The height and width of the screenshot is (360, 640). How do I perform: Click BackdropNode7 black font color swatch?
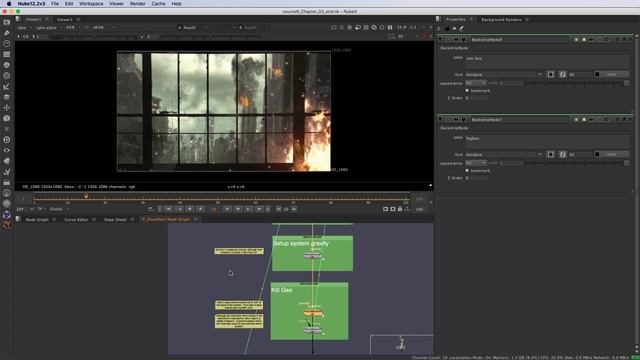tap(597, 154)
